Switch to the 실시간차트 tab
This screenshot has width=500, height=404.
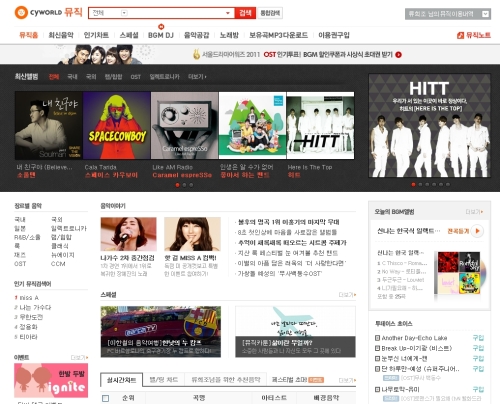pyautogui.click(x=122, y=380)
